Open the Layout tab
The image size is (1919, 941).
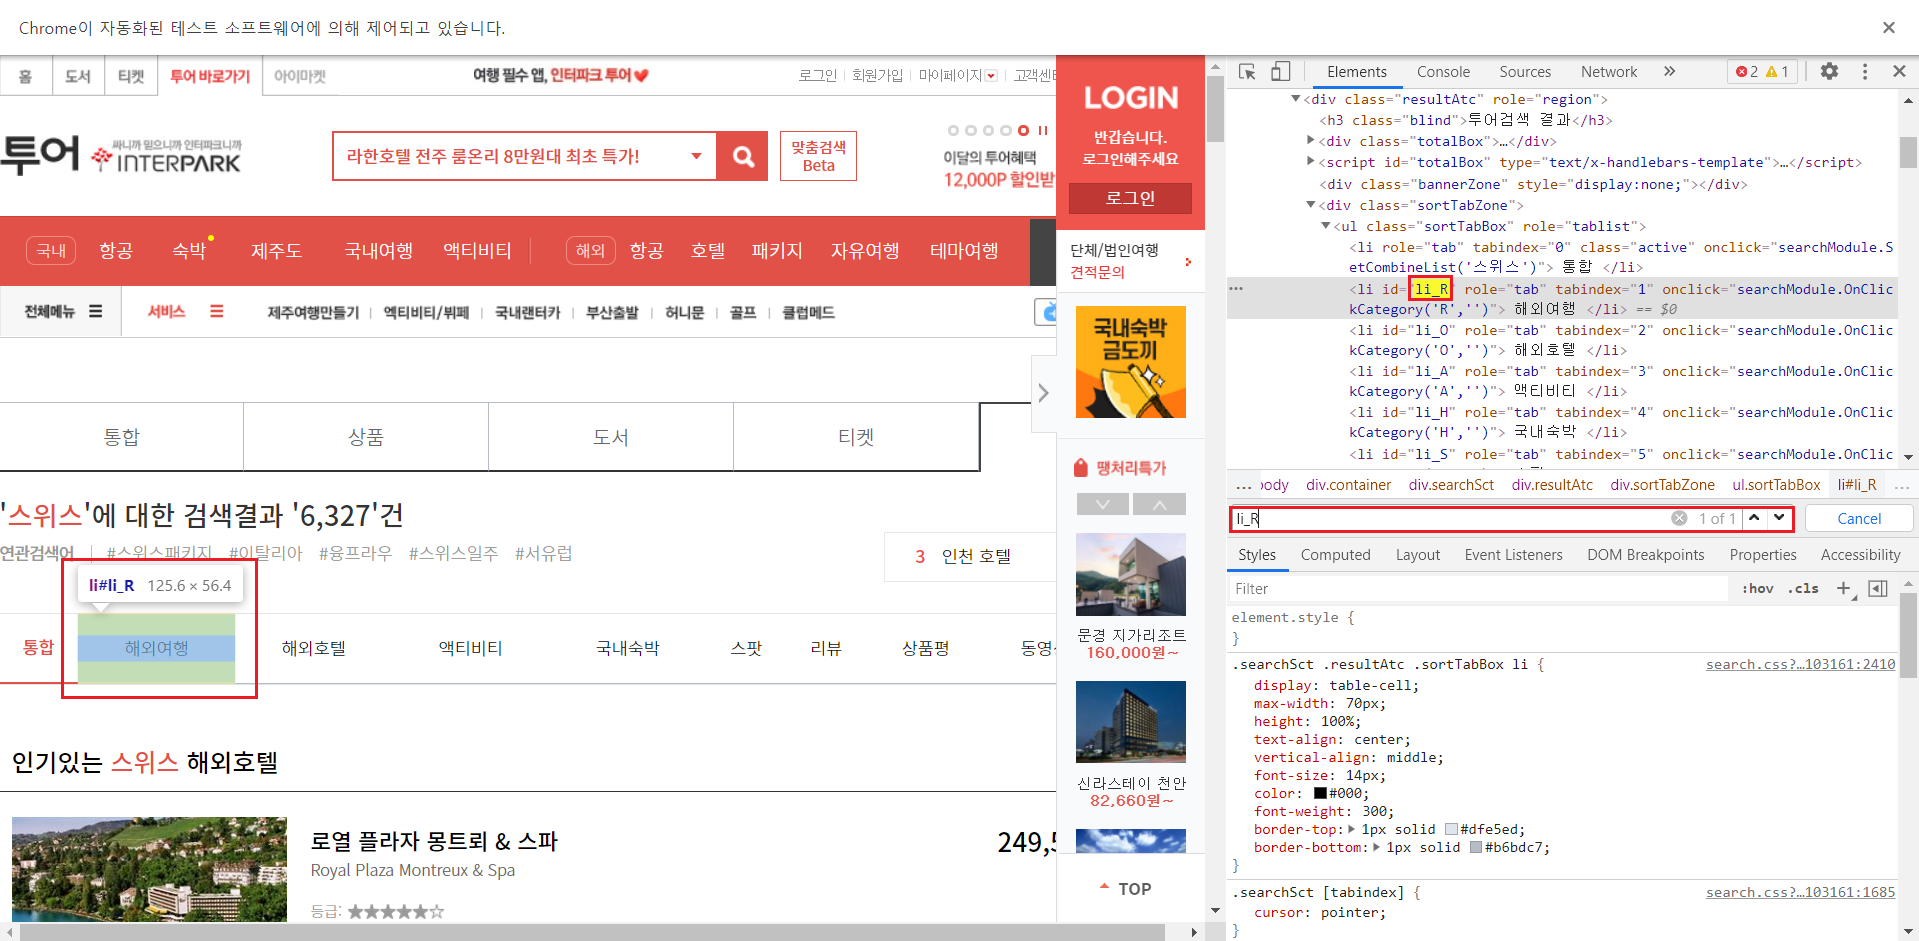click(x=1417, y=555)
